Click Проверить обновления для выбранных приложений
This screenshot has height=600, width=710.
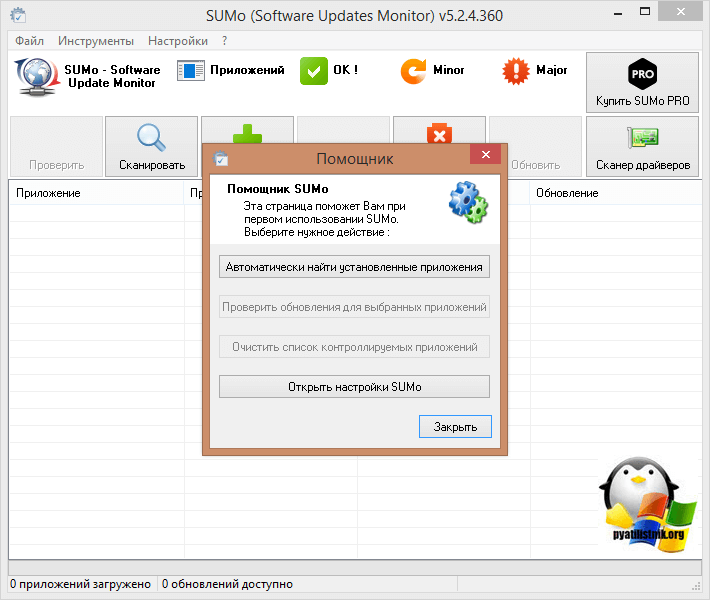[354, 307]
